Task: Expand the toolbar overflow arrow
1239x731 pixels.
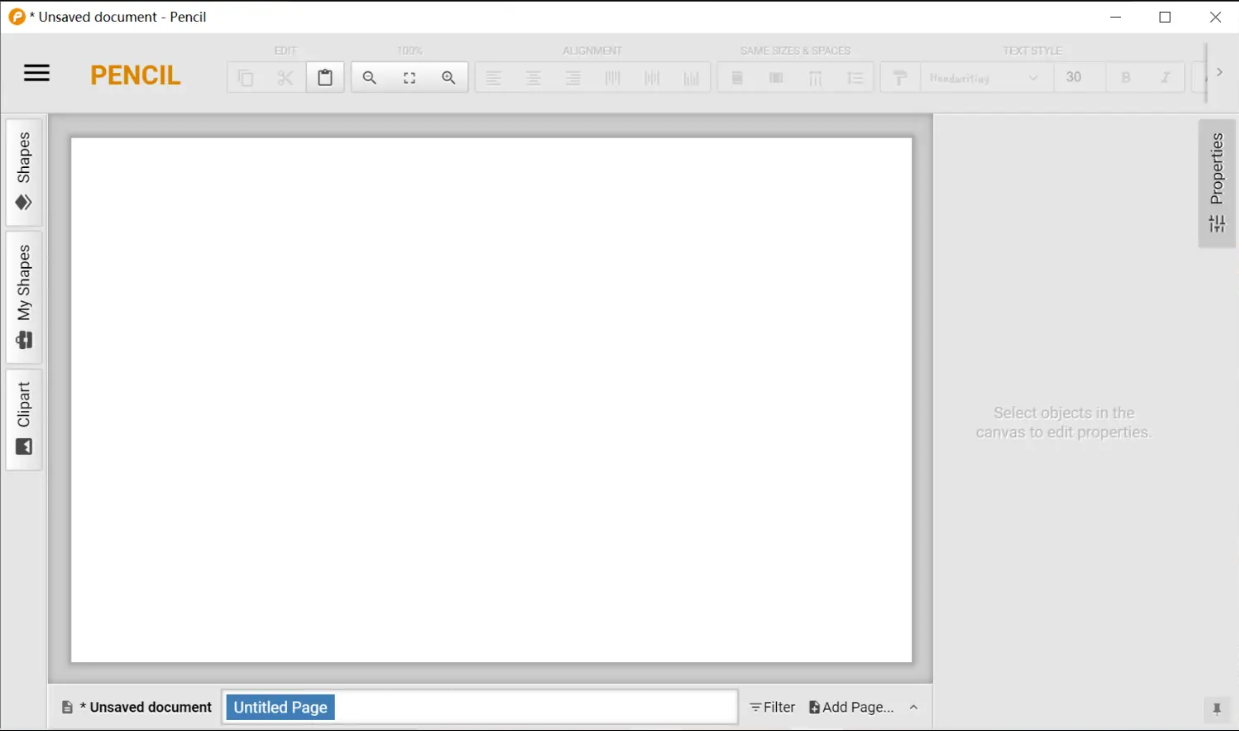Action: tap(1219, 73)
